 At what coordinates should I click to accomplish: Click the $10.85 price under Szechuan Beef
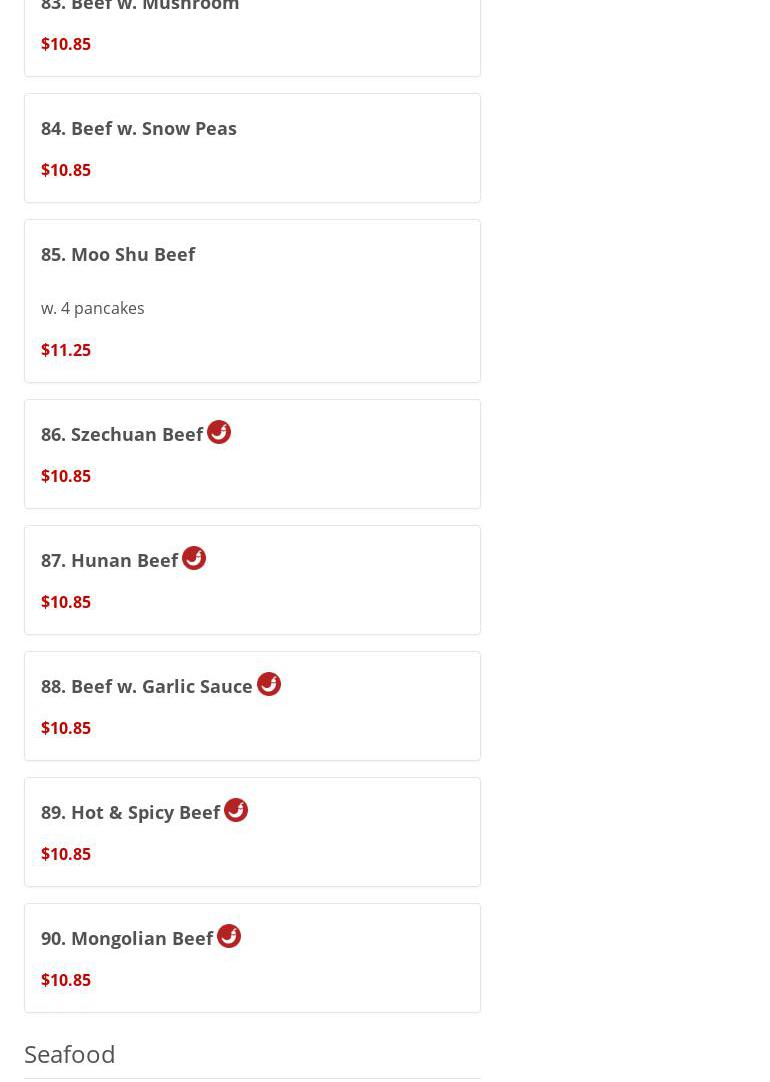pyautogui.click(x=66, y=476)
